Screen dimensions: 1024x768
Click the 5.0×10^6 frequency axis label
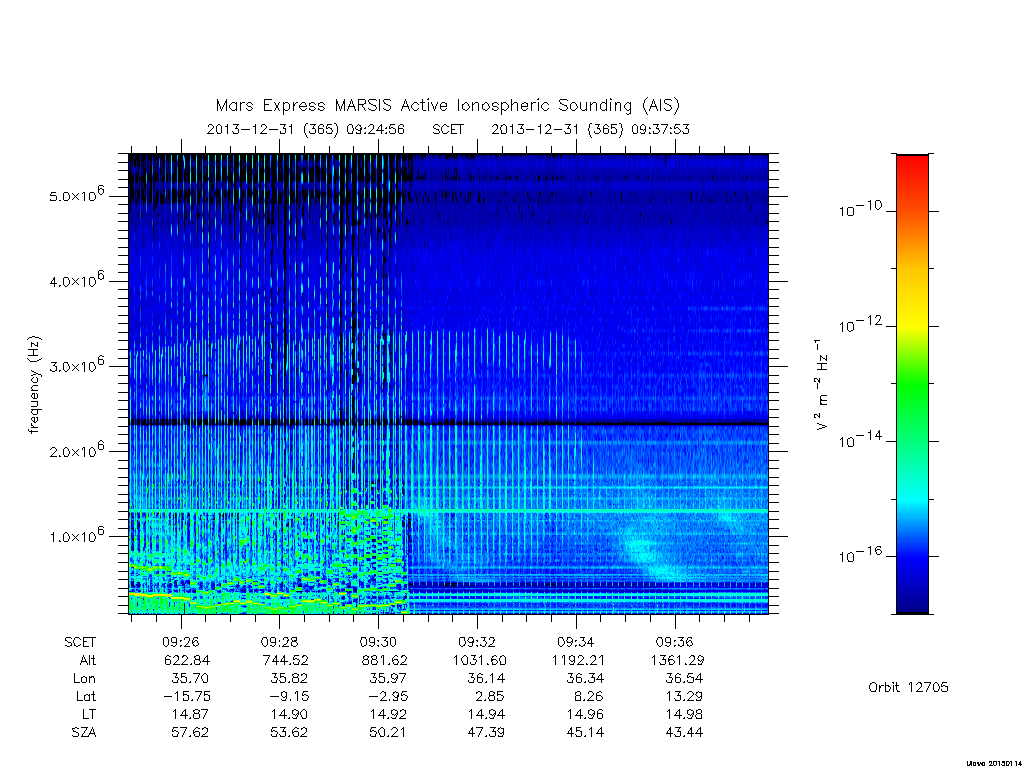pyautogui.click(x=76, y=195)
